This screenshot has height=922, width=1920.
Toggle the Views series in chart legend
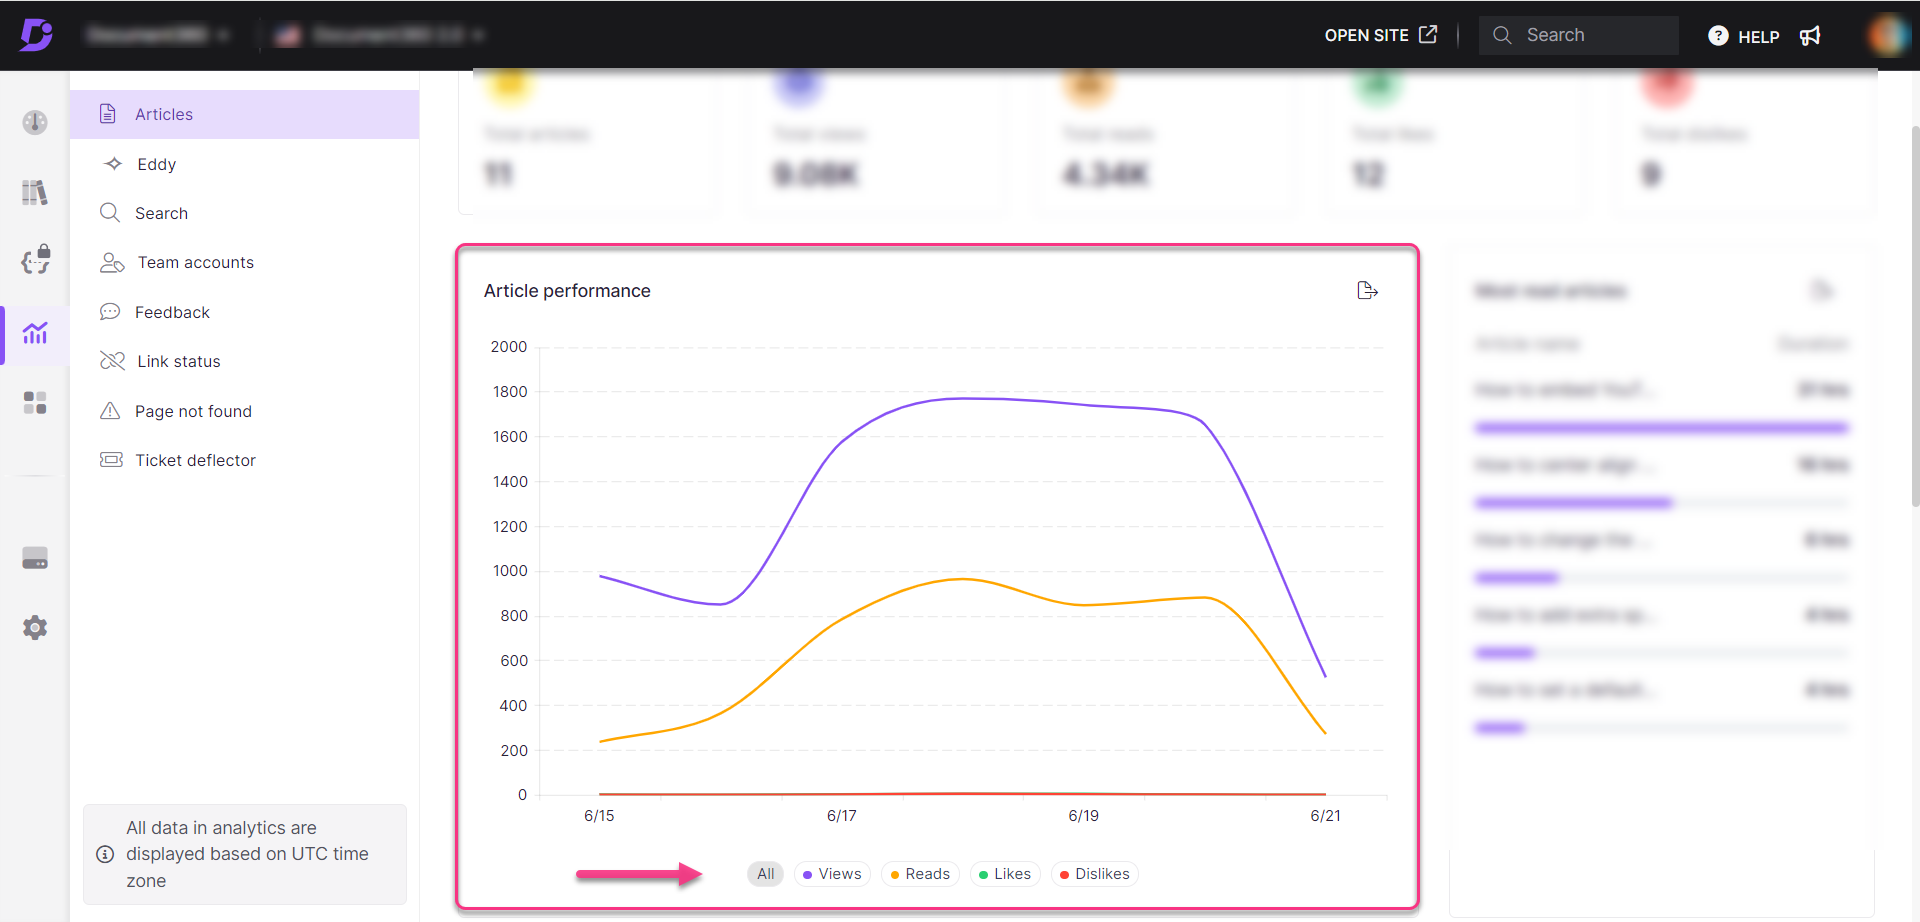pyautogui.click(x=832, y=874)
